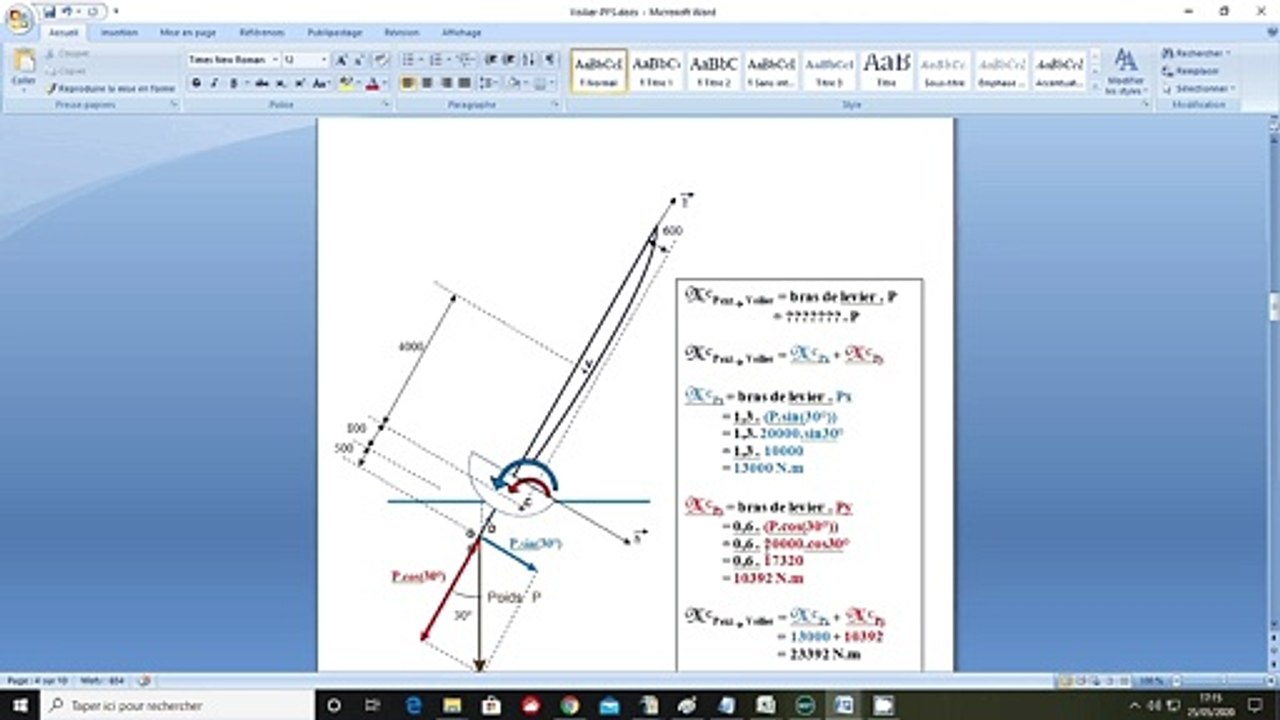Open Microsoft Edge from taskbar
1280x720 pixels.
[413, 705]
